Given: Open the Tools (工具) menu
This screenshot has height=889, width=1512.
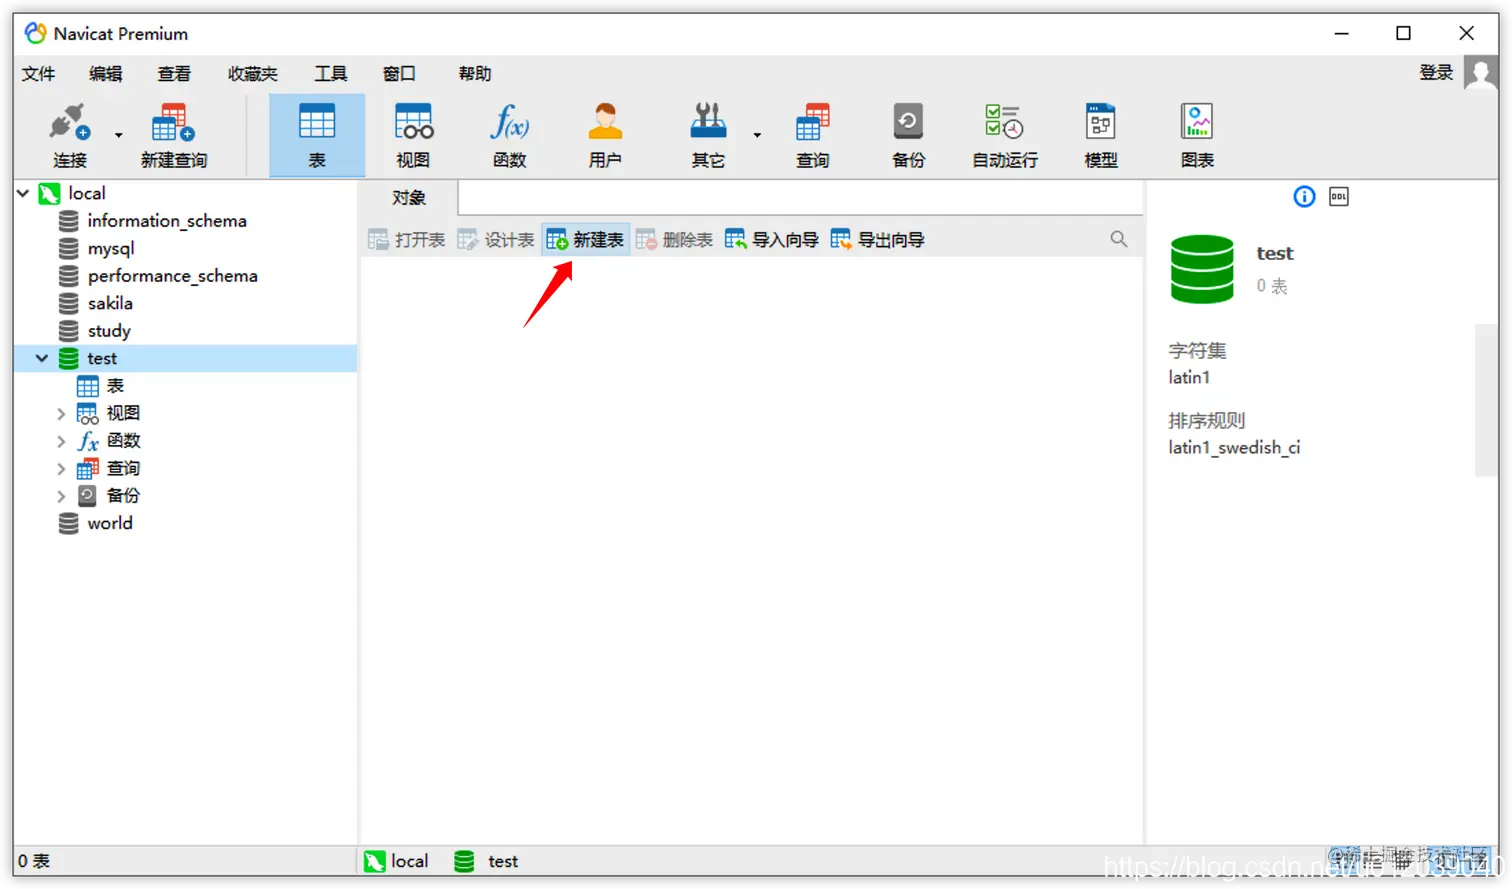Looking at the screenshot, I should click(330, 73).
